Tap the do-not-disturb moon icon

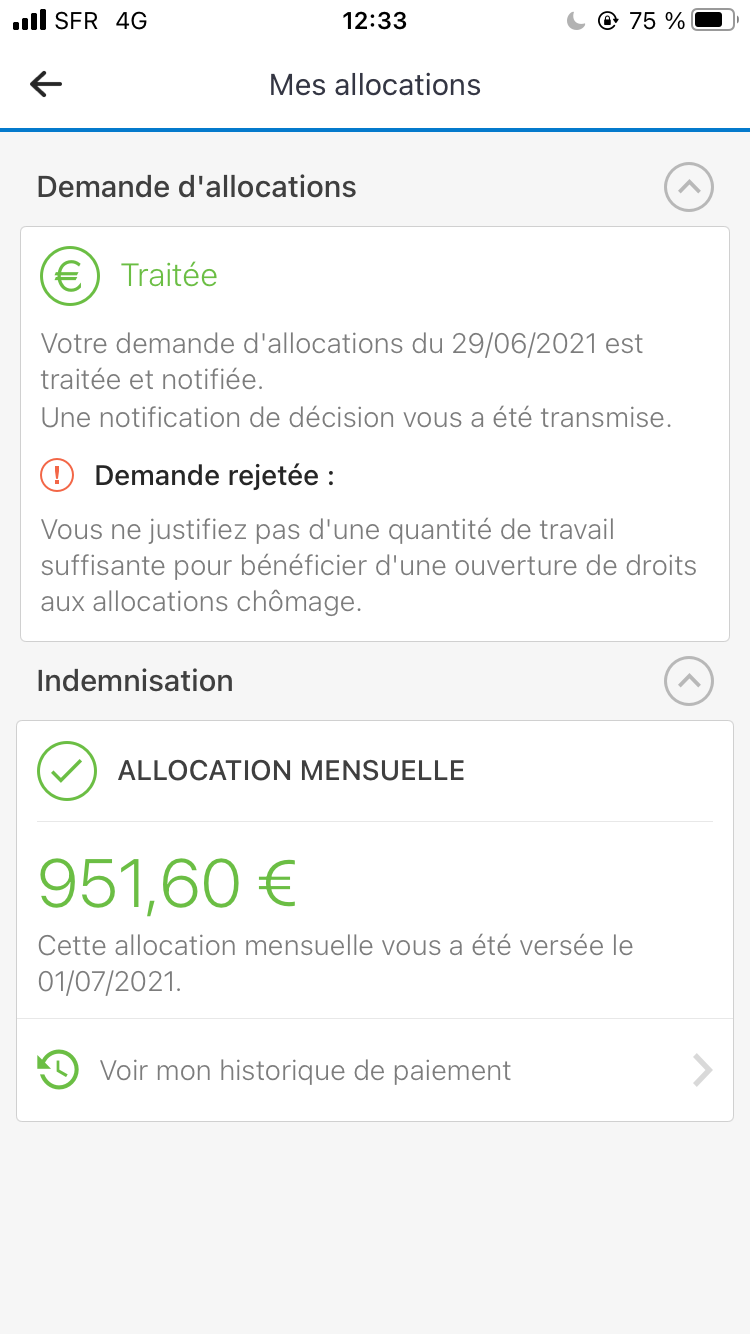(576, 20)
